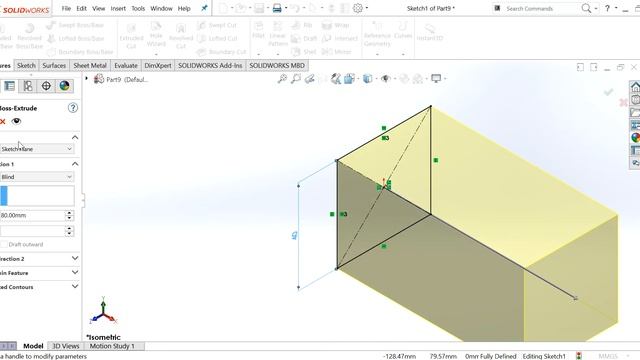Image resolution: width=640 pixels, height=360 pixels.
Task: Open the search options dropdown arrow
Action: [x=596, y=8]
